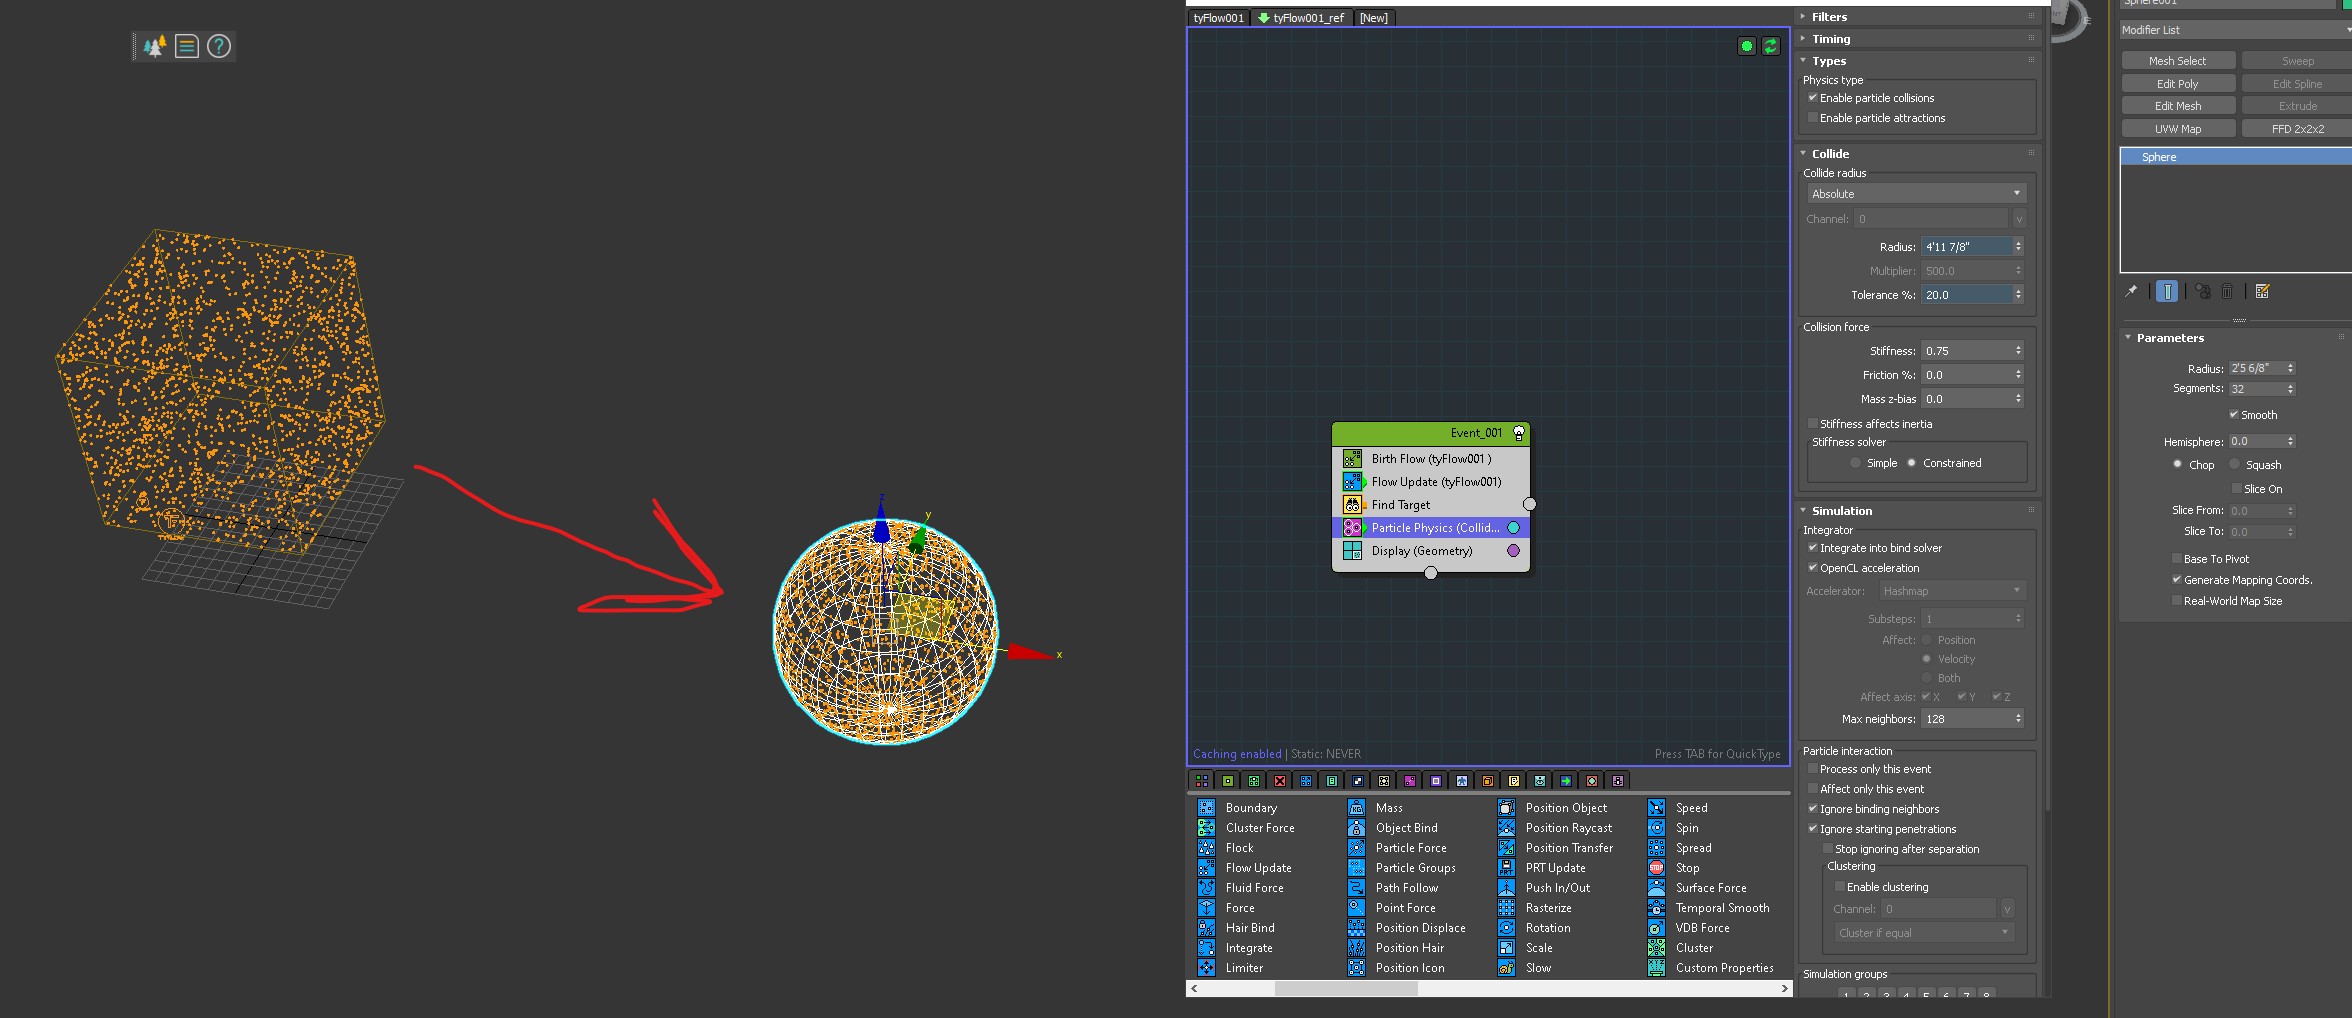Click the Stop operator icon
The image size is (2352, 1018).
coord(1656,868)
